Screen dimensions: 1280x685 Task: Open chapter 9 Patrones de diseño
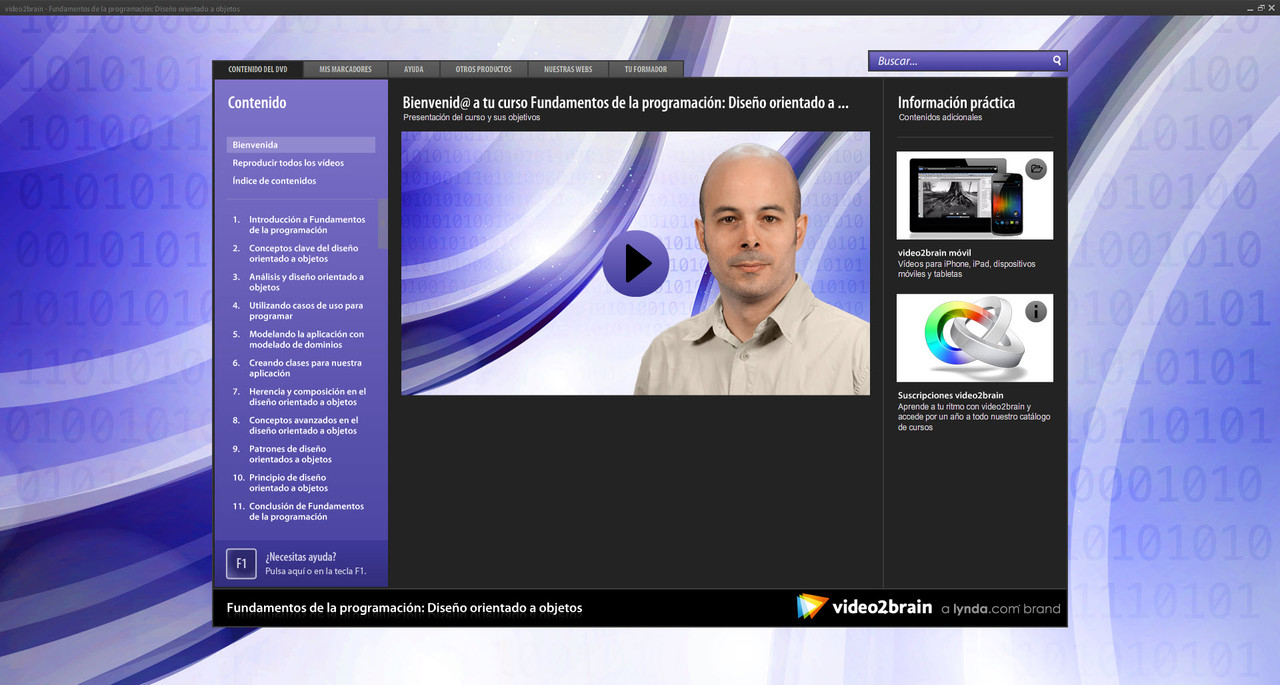[283, 454]
